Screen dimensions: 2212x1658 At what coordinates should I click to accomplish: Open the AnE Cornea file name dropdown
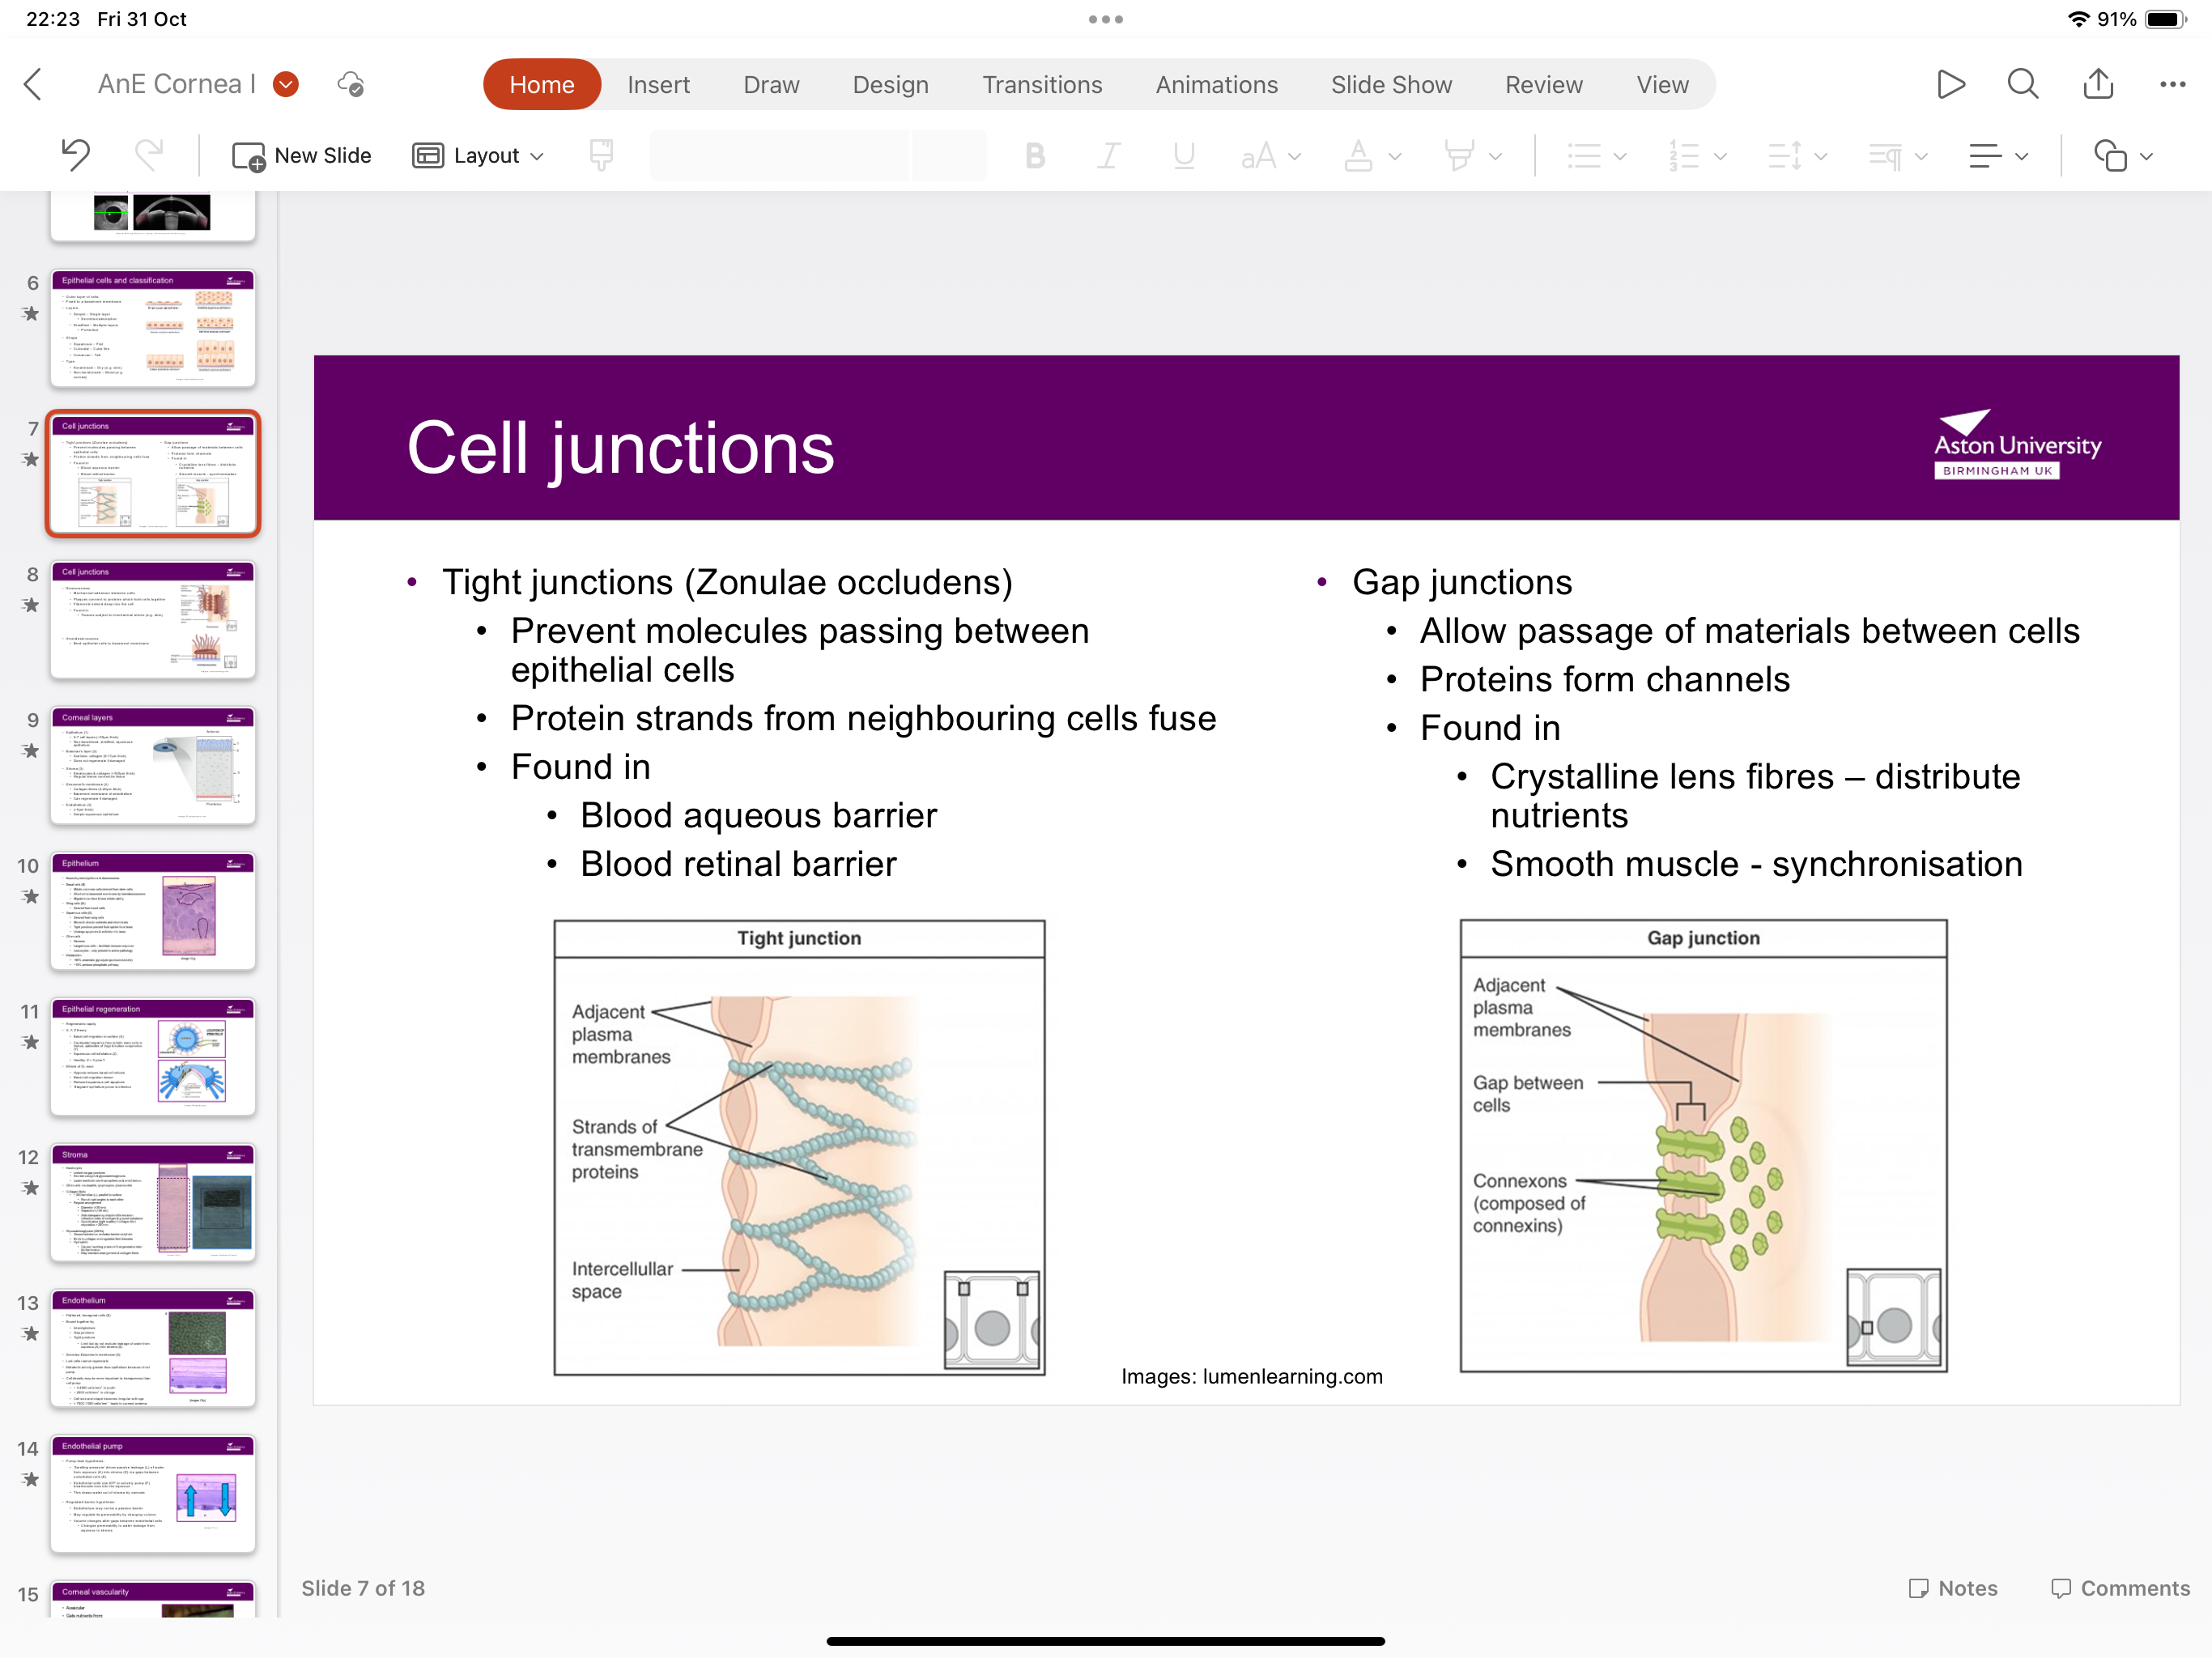tap(286, 84)
